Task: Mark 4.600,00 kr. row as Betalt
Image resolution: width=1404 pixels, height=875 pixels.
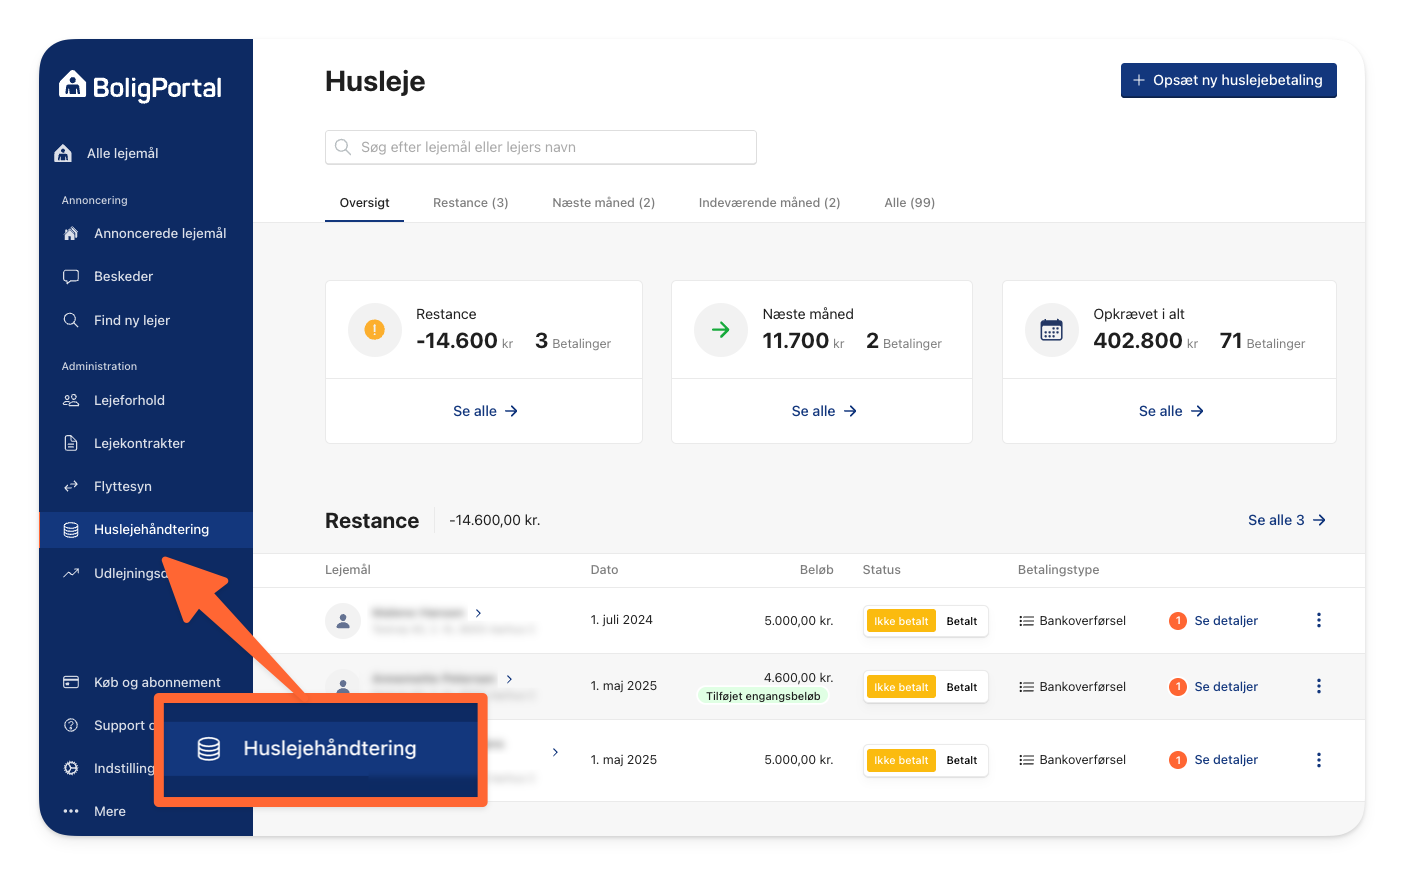Action: tap(962, 687)
